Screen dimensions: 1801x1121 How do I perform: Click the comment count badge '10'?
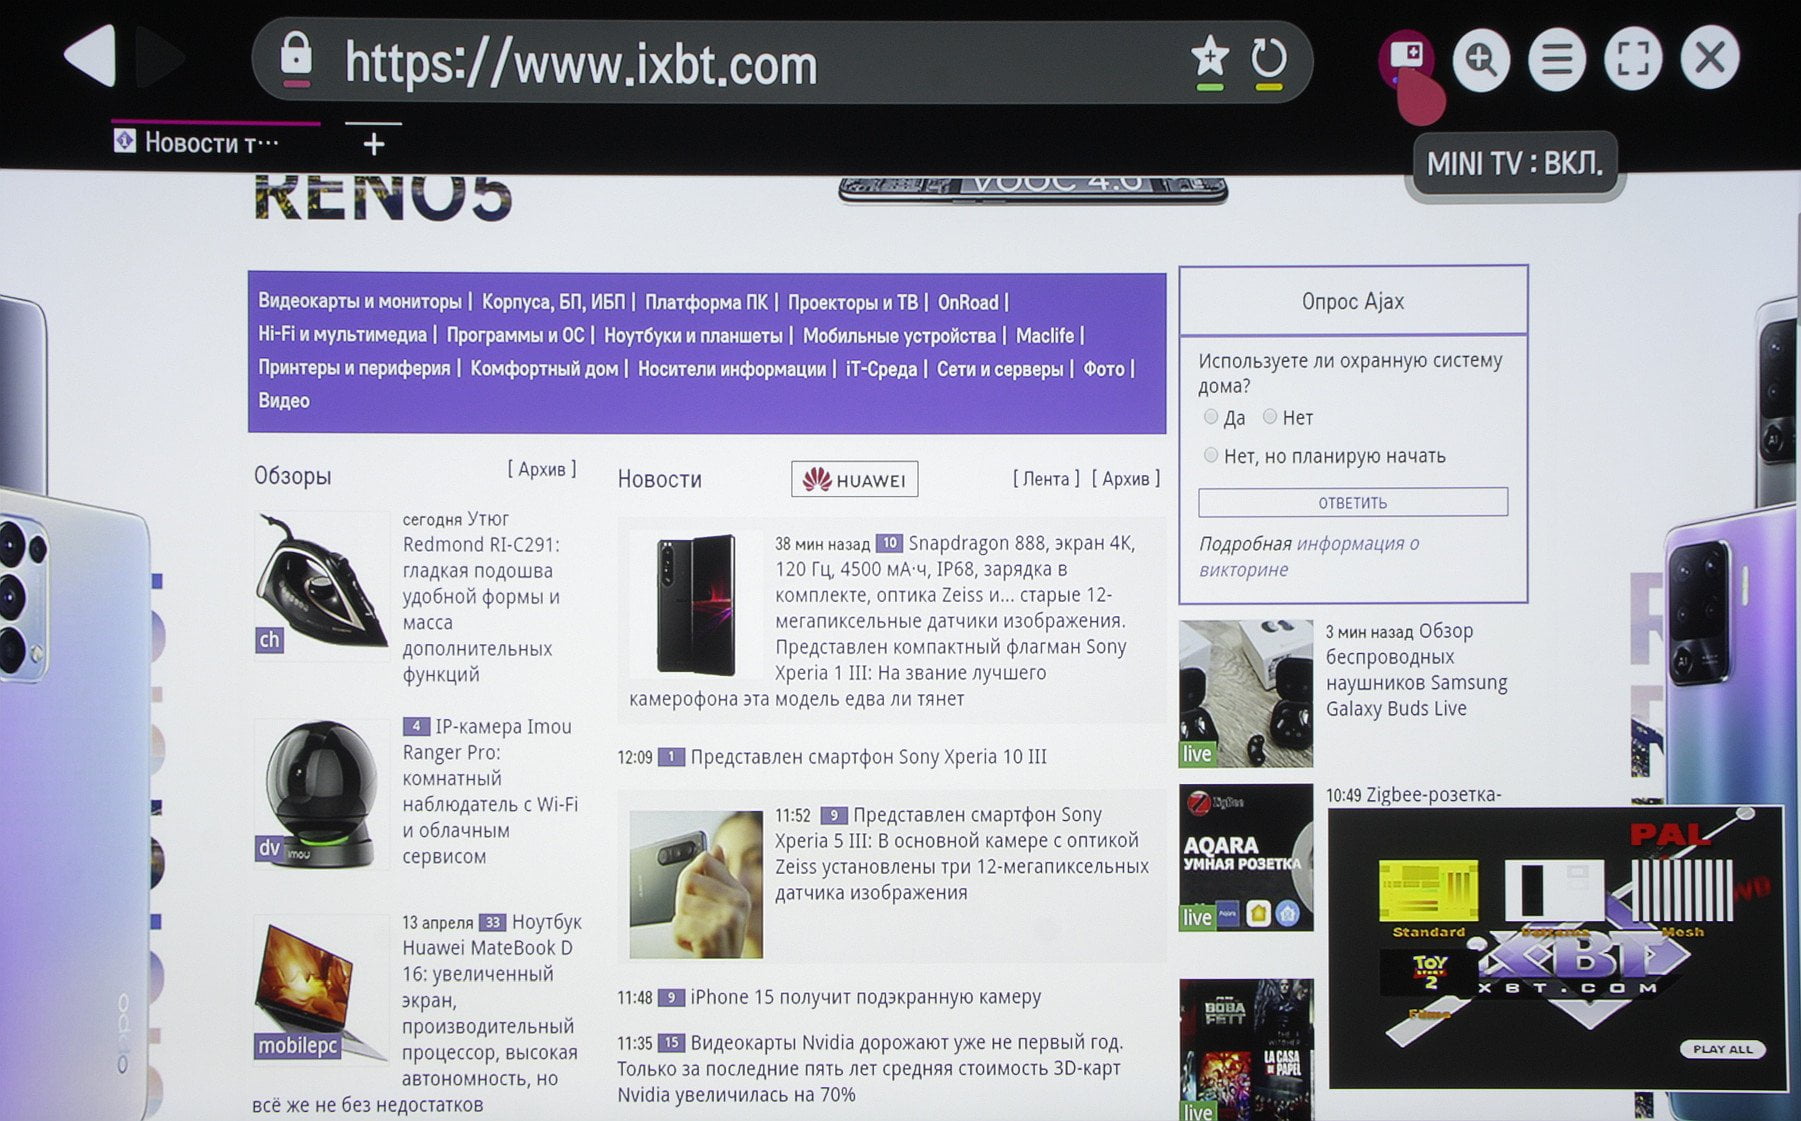coord(889,543)
